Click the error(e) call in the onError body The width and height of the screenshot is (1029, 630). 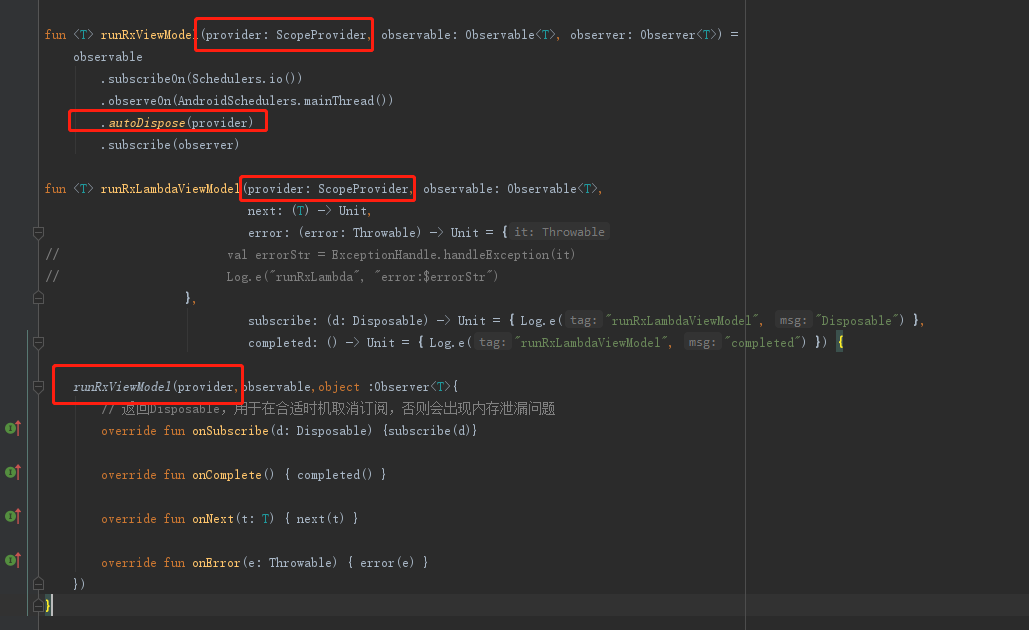pyautogui.click(x=387, y=562)
